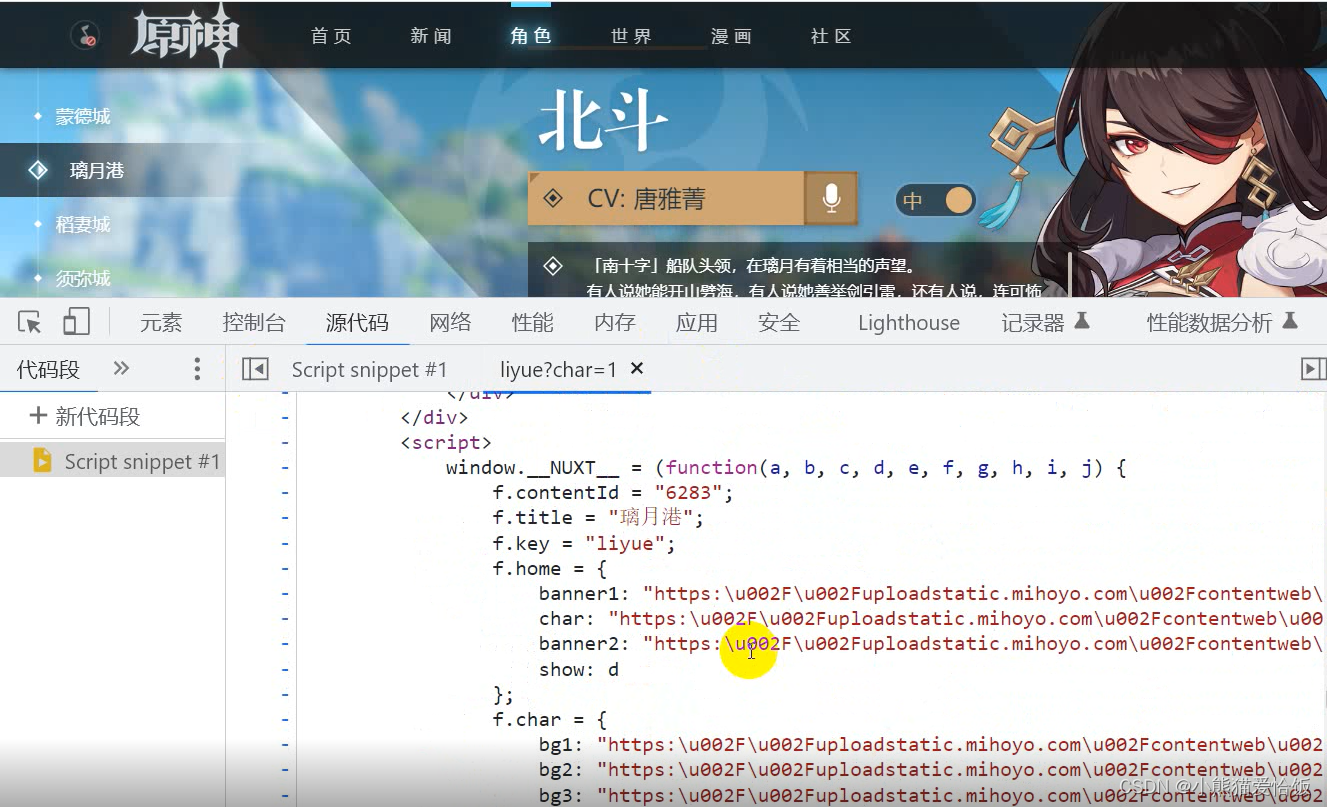Select 须弥城 in the city list
1327x807 pixels.
pyautogui.click(x=82, y=278)
